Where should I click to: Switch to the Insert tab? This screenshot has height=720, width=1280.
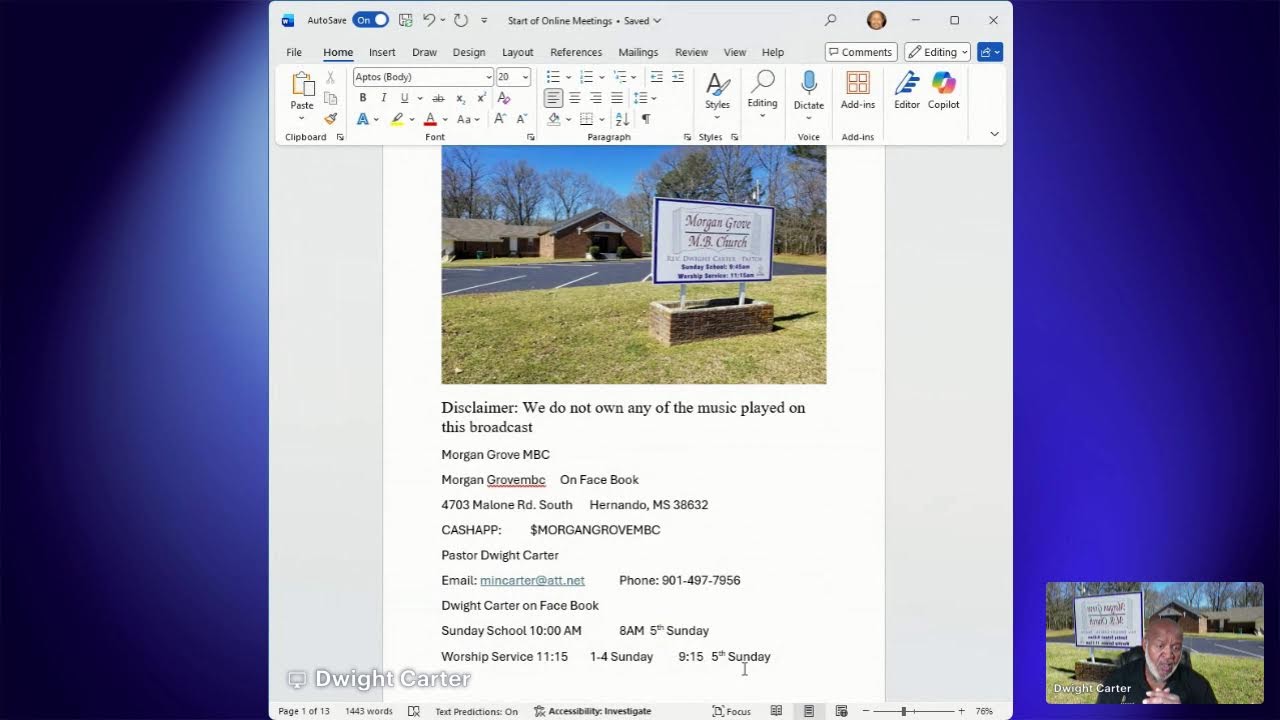[x=382, y=52]
